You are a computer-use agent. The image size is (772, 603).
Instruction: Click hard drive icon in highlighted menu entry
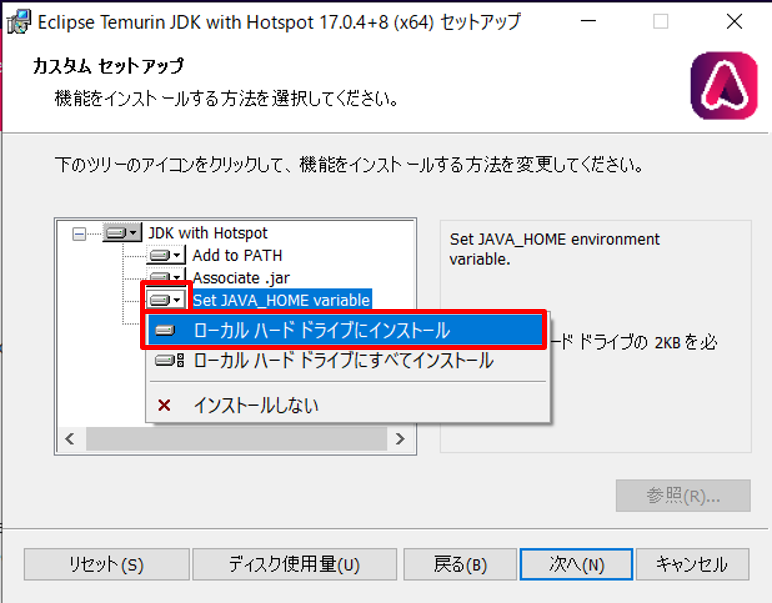165,330
